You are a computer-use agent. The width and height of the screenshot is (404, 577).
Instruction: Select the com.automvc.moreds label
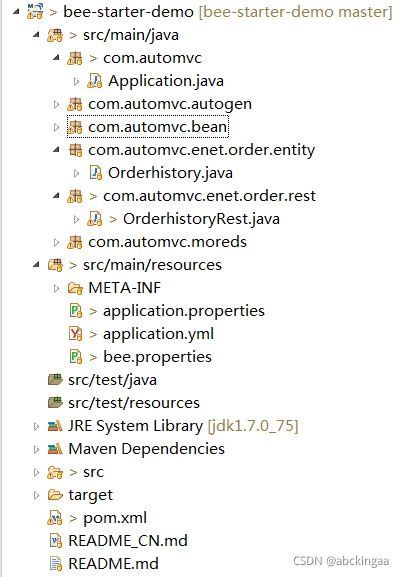167,242
